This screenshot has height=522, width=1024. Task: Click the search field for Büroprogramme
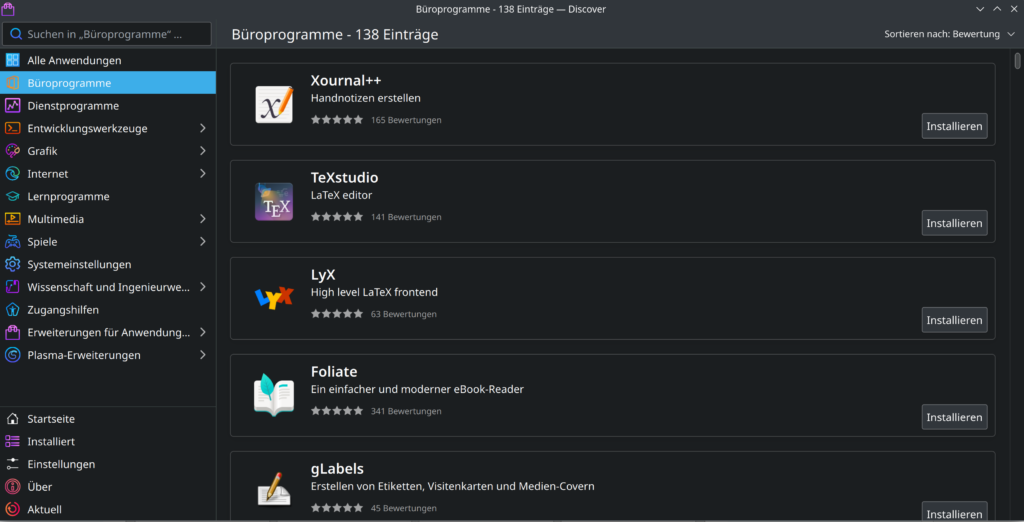pos(107,34)
